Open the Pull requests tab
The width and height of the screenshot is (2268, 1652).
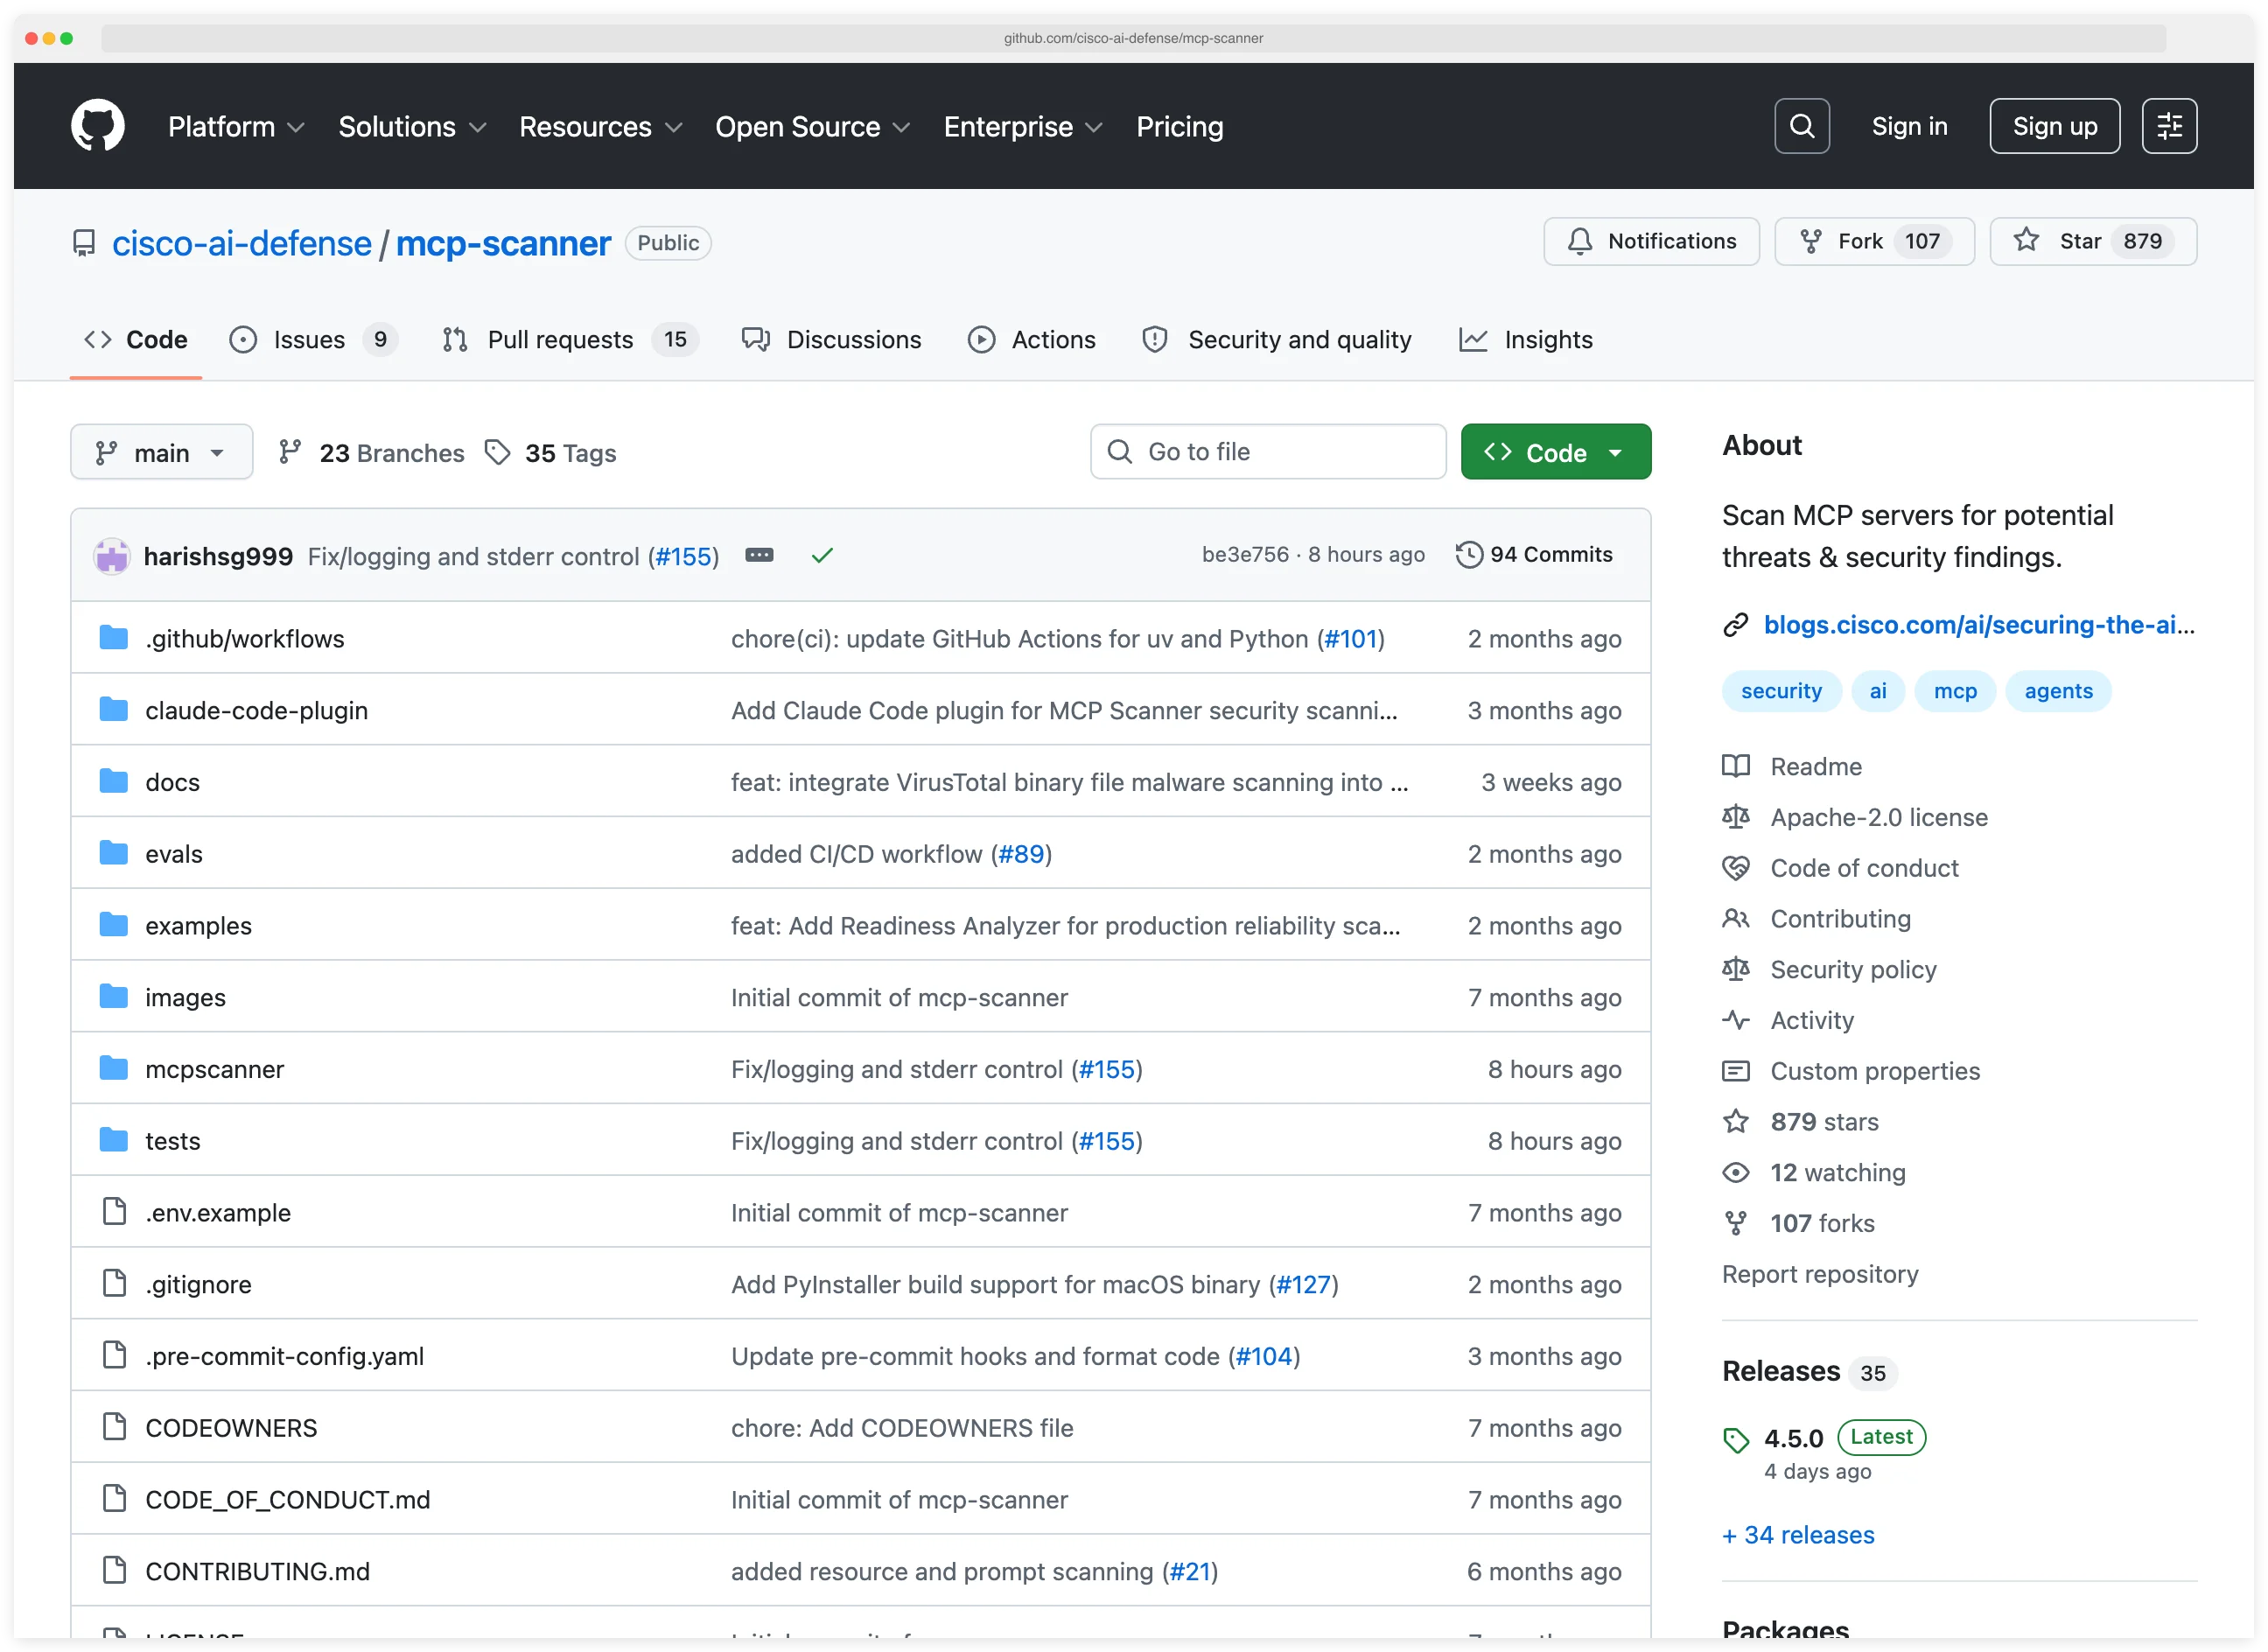tap(559, 339)
